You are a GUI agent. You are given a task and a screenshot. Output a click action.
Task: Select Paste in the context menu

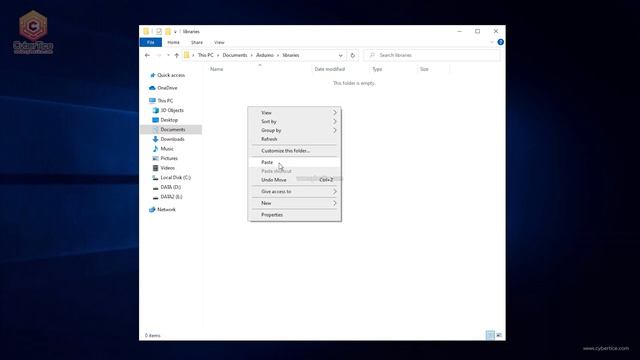[x=294, y=162]
